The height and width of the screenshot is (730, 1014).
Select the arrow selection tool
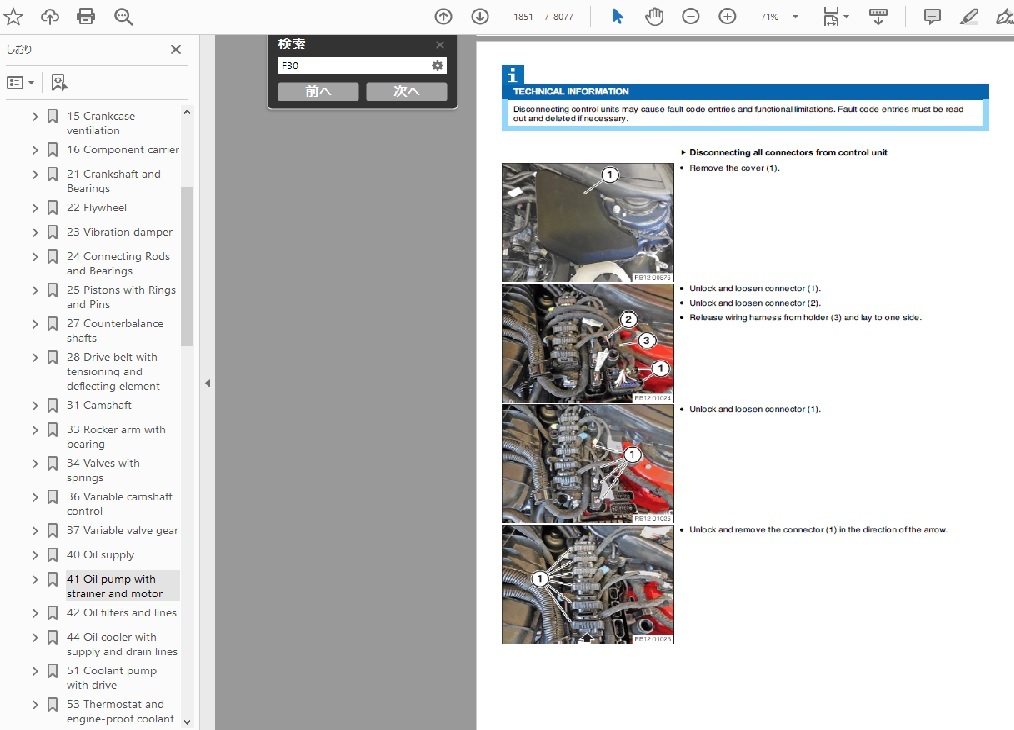point(618,17)
